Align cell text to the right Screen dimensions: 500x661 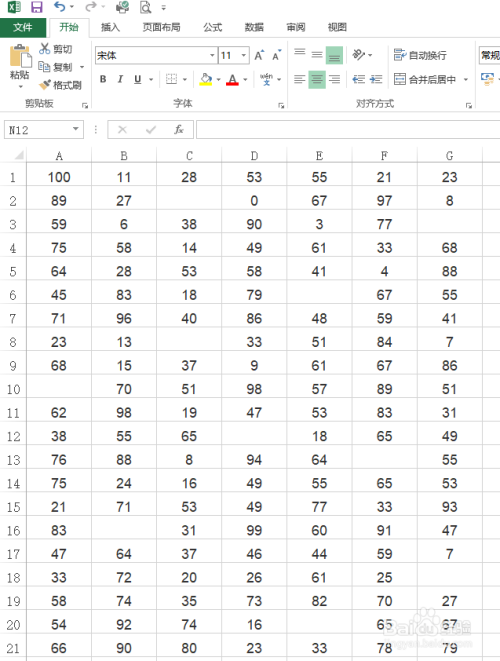335,79
